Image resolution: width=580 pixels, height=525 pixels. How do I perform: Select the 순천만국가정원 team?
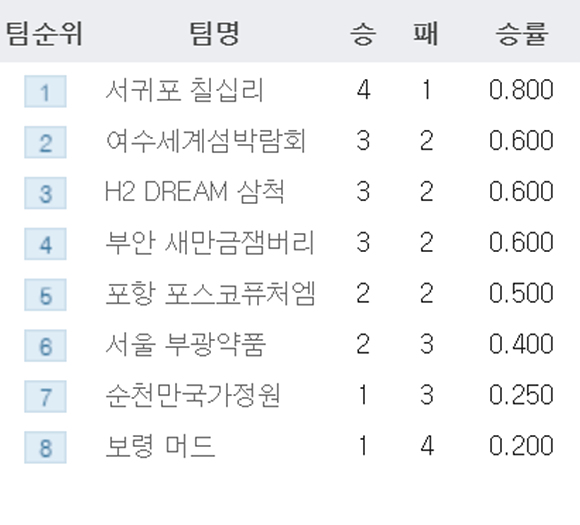193,395
